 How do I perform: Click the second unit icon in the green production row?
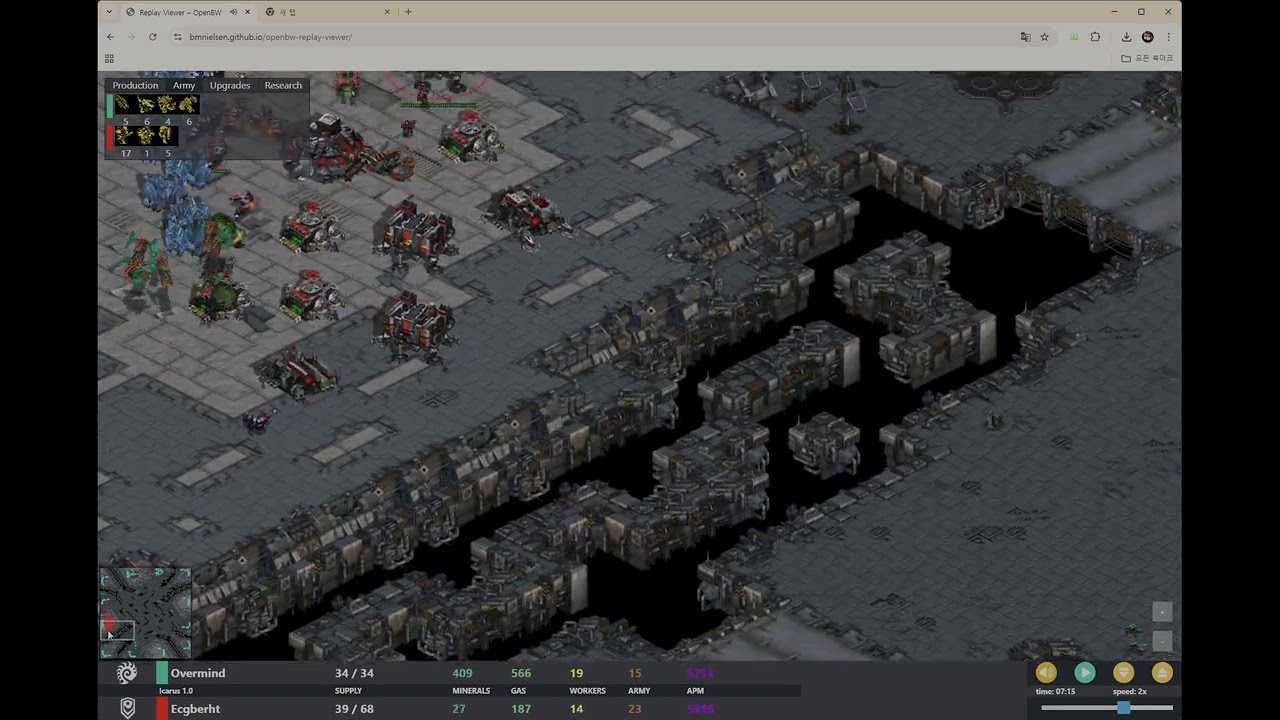point(146,105)
